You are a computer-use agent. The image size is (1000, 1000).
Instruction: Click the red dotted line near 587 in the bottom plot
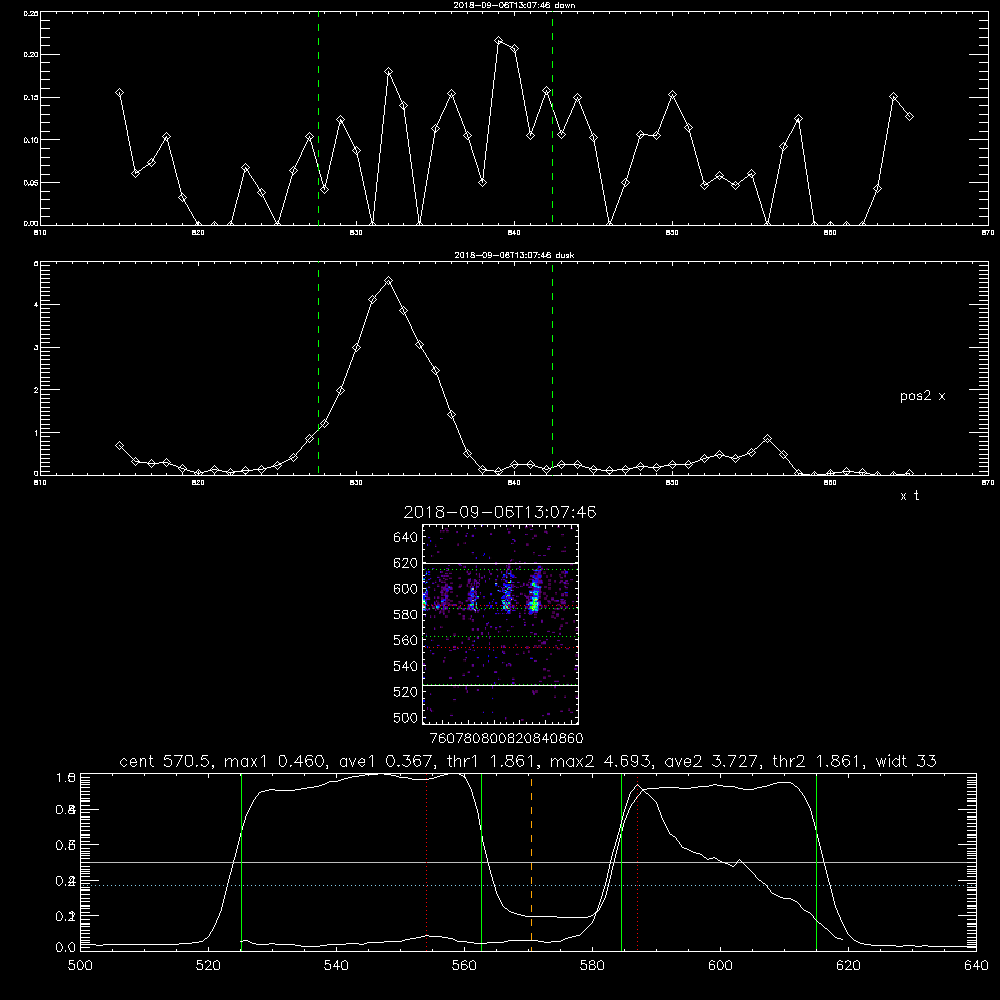pos(637,862)
